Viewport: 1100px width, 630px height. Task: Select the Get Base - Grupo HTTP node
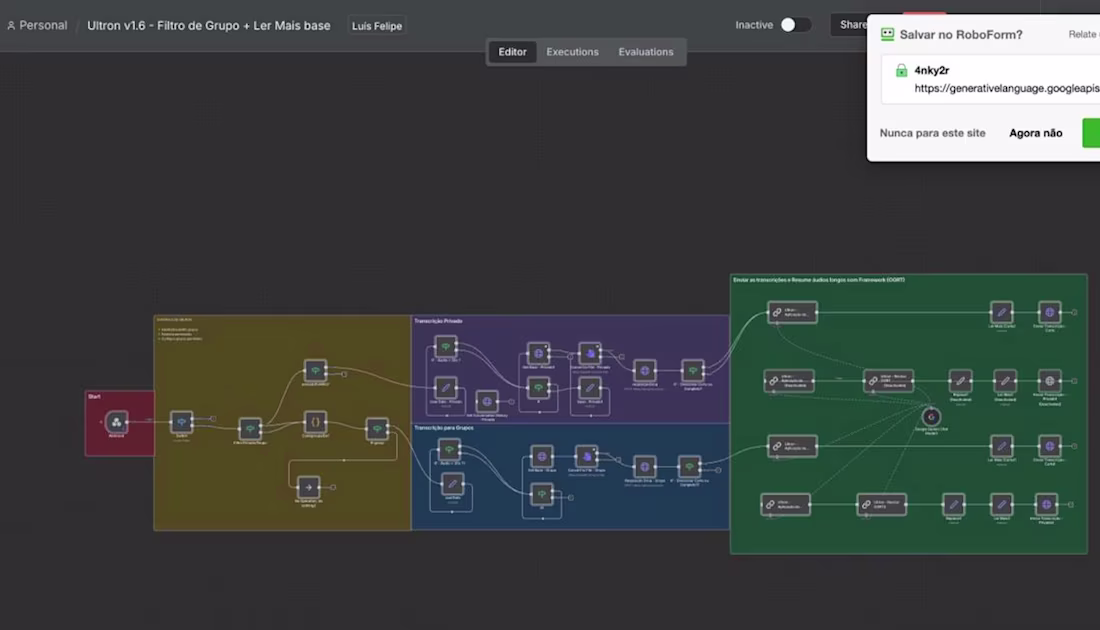pyautogui.click(x=542, y=456)
